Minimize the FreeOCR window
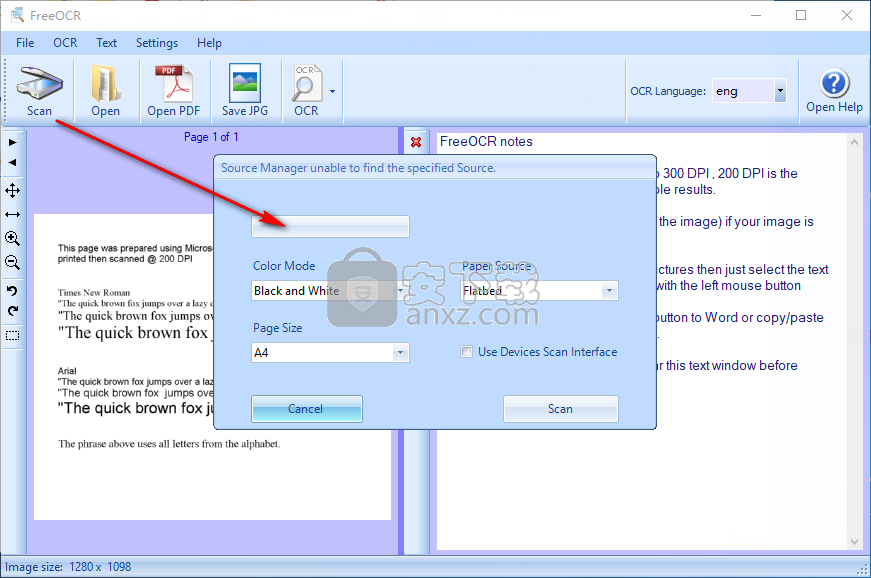 click(756, 15)
